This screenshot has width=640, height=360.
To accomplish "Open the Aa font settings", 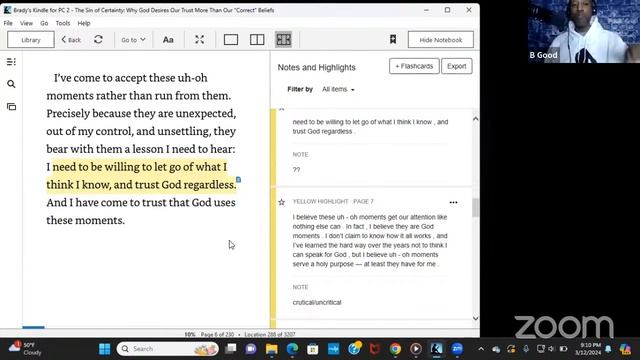I will [168, 40].
